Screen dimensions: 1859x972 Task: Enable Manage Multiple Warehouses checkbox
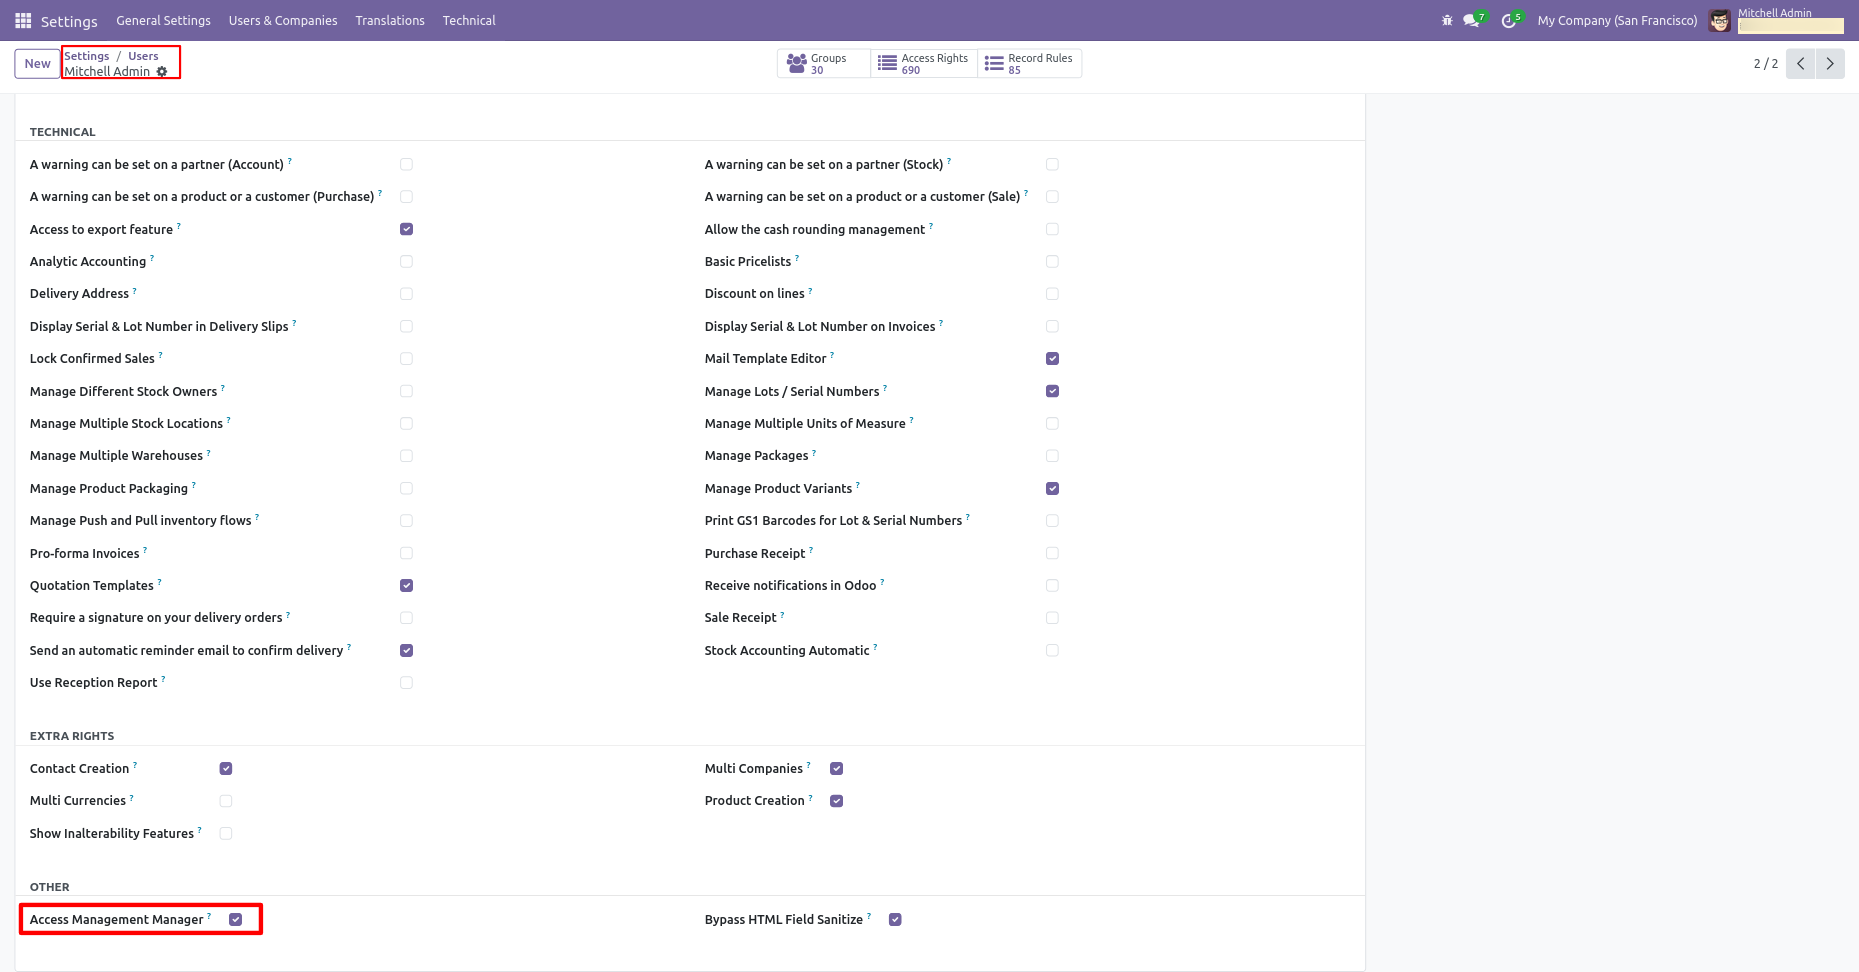[x=406, y=456]
